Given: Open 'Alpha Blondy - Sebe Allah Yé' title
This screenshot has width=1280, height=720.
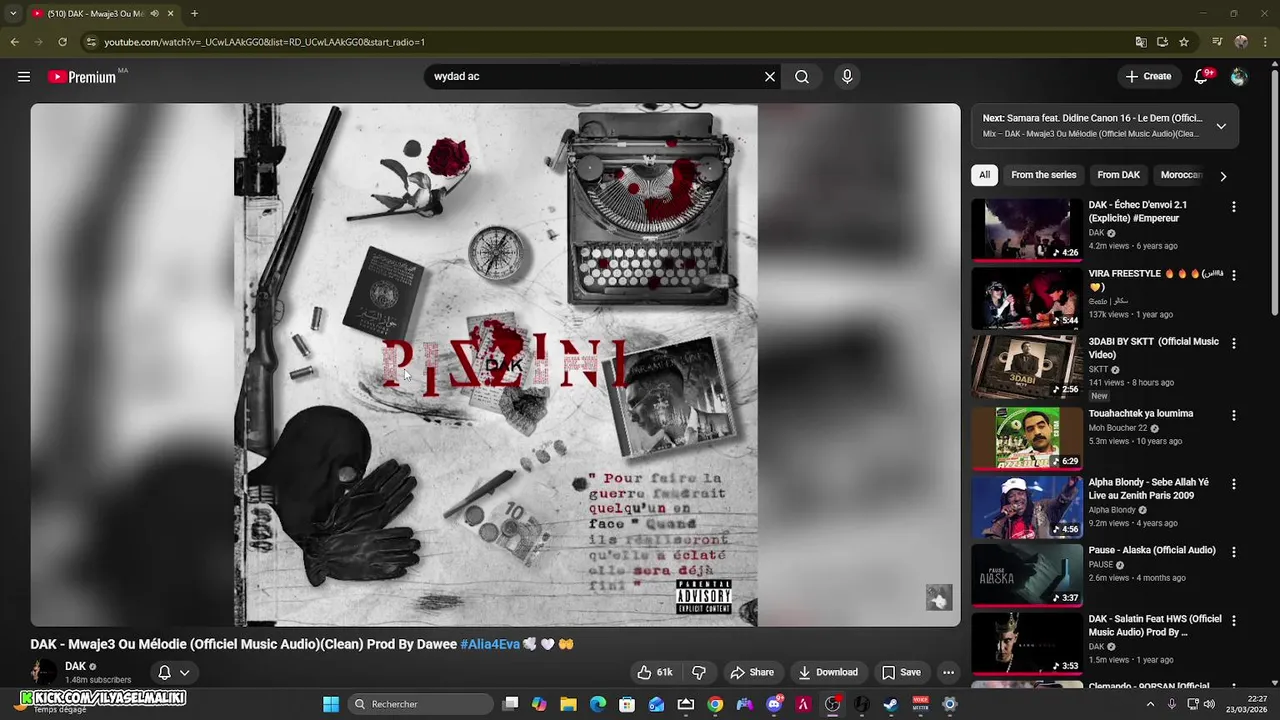Looking at the screenshot, I should pos(1148,489).
